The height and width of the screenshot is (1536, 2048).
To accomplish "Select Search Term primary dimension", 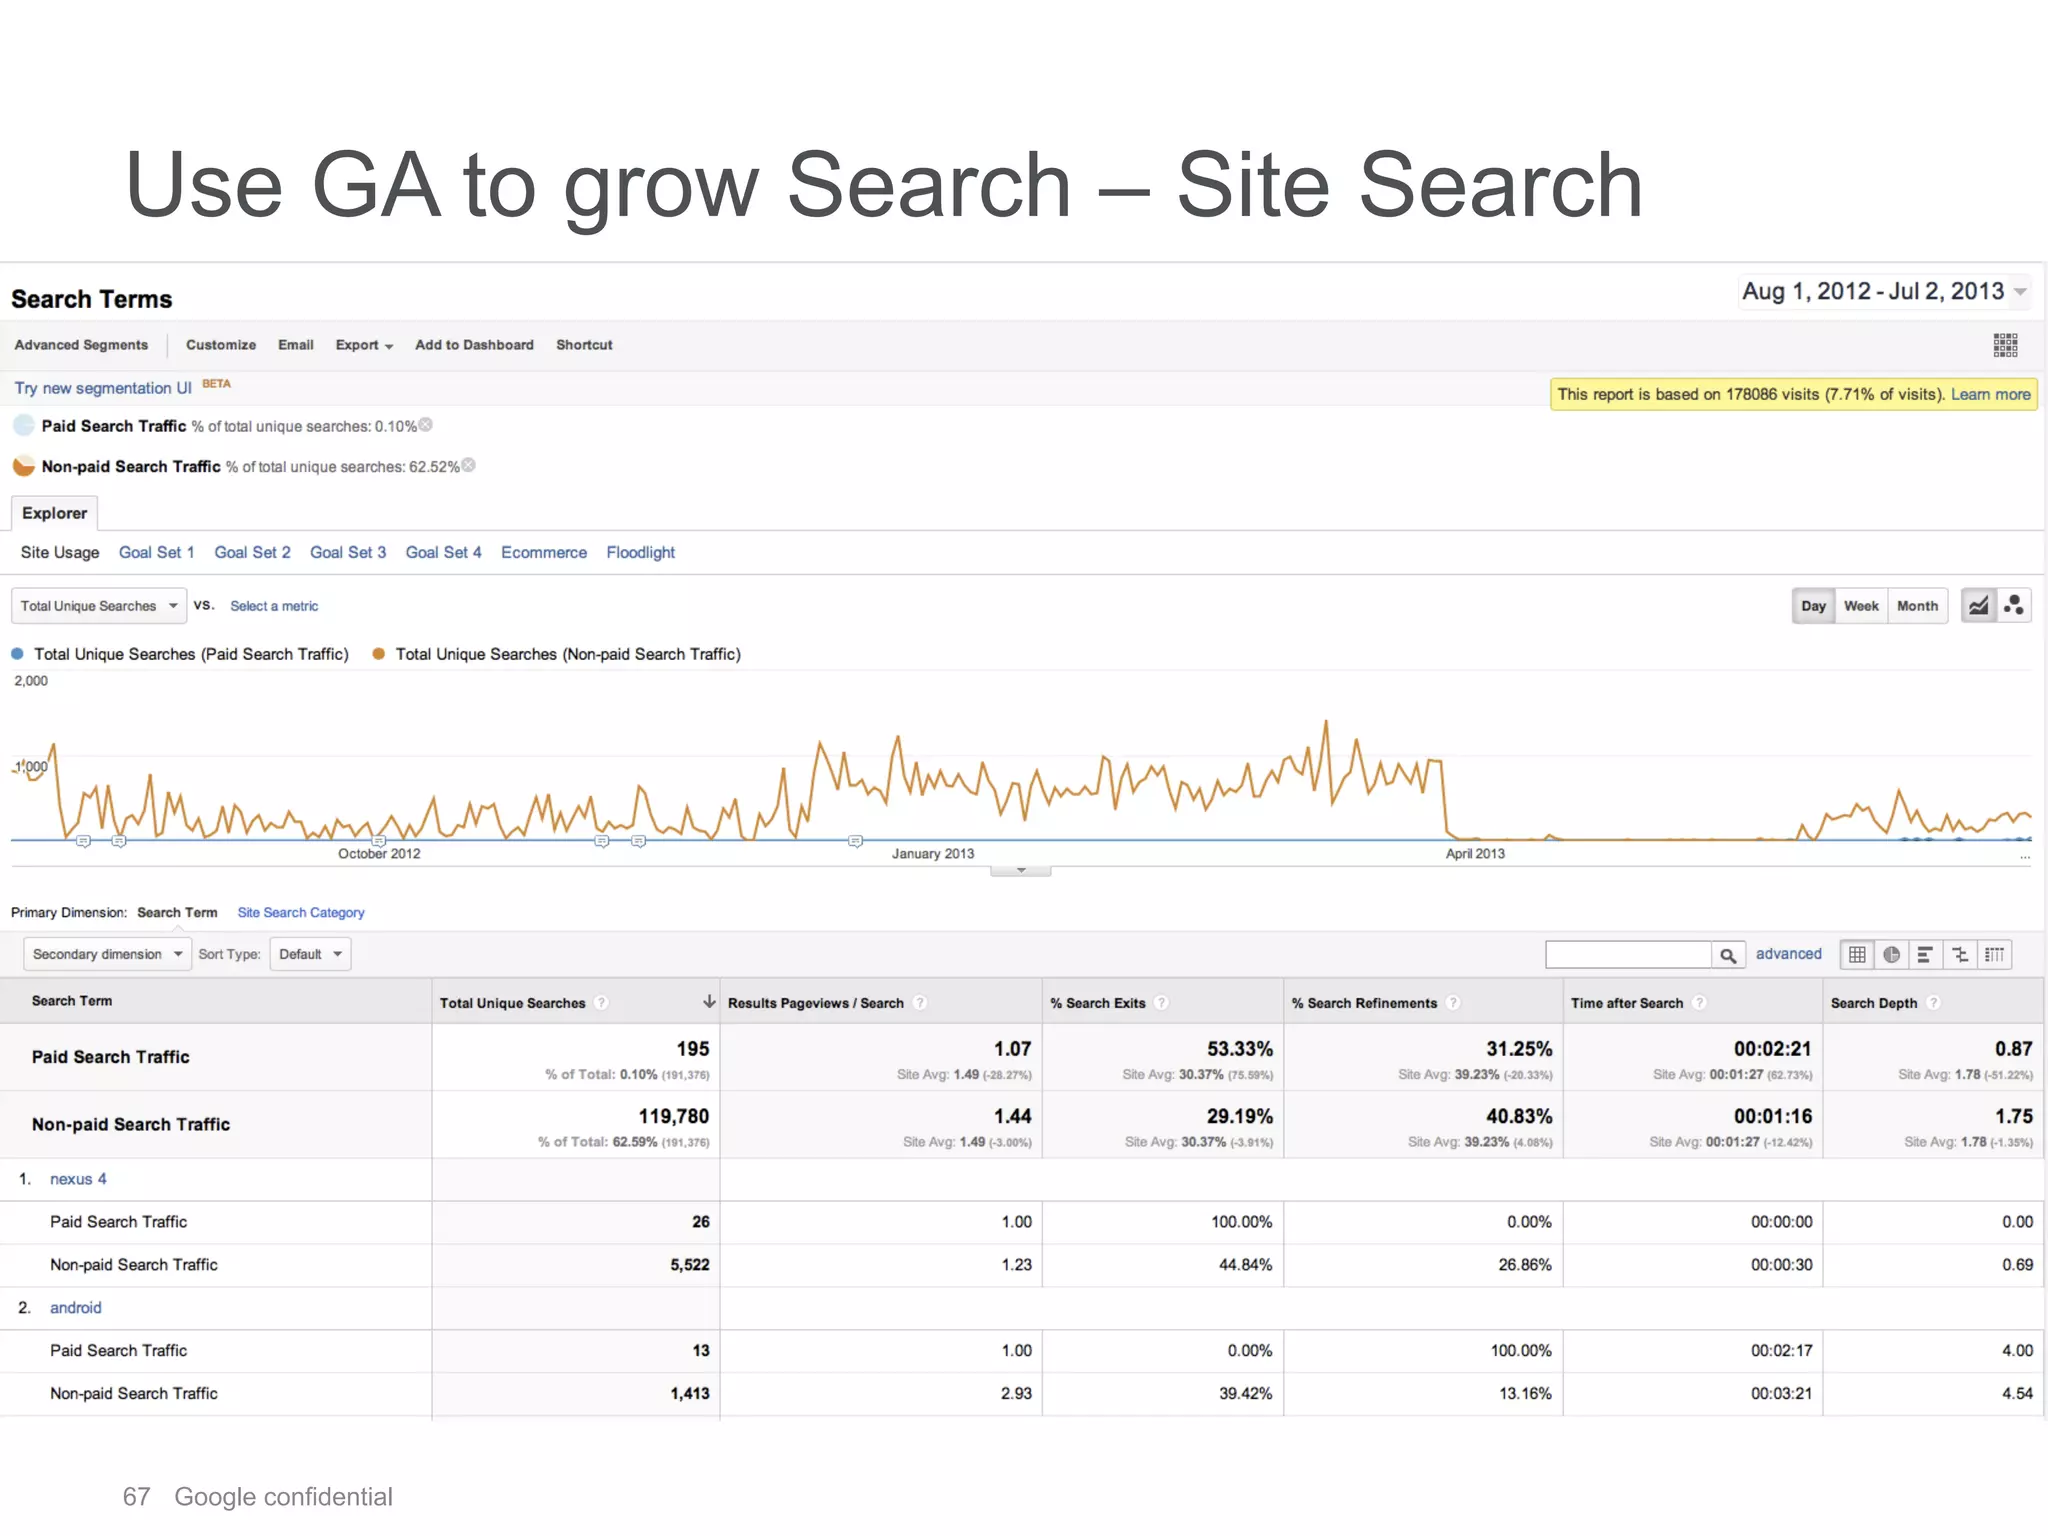I will click(x=177, y=913).
